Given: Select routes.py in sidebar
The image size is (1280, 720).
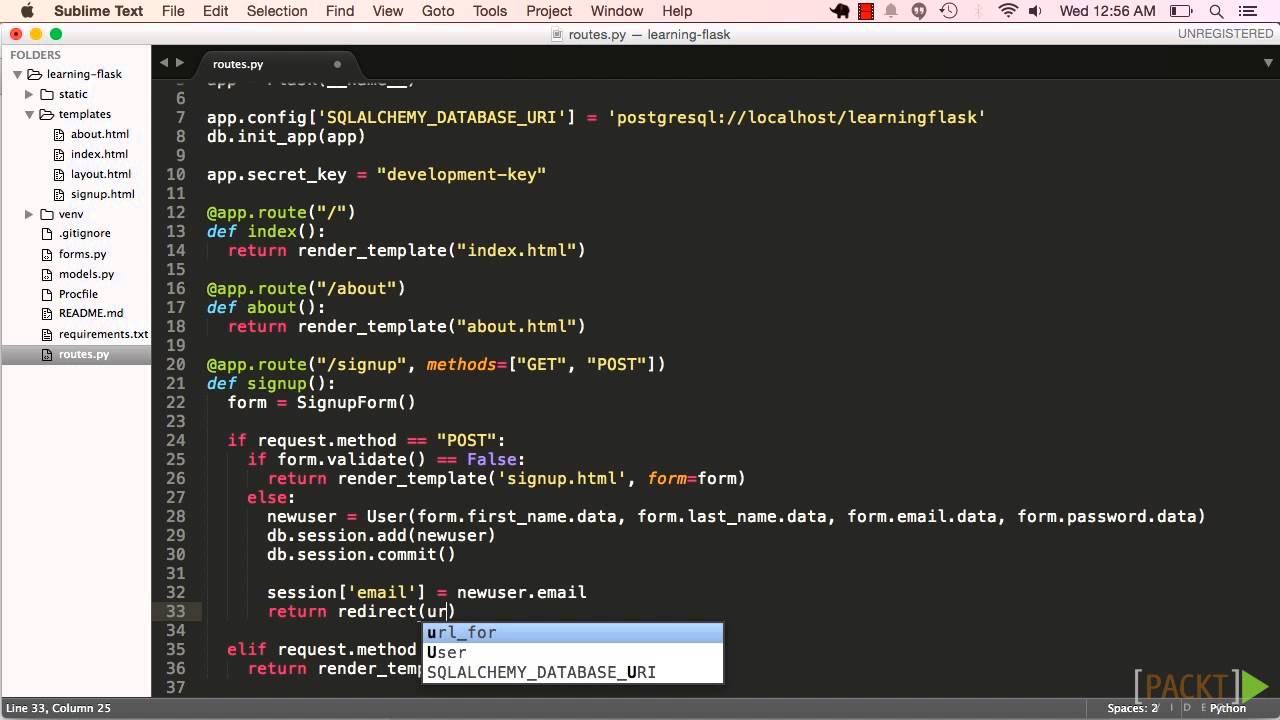Looking at the screenshot, I should 84,354.
